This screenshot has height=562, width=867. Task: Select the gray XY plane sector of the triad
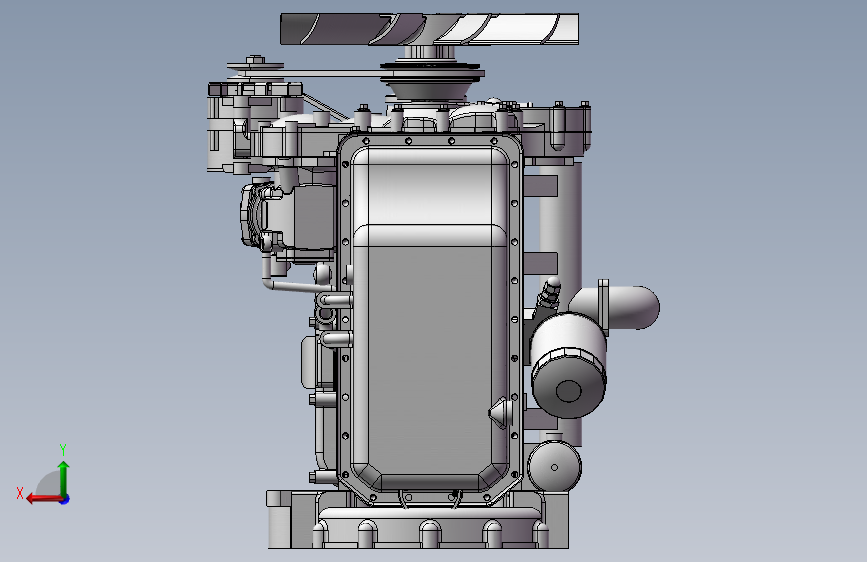(48, 483)
